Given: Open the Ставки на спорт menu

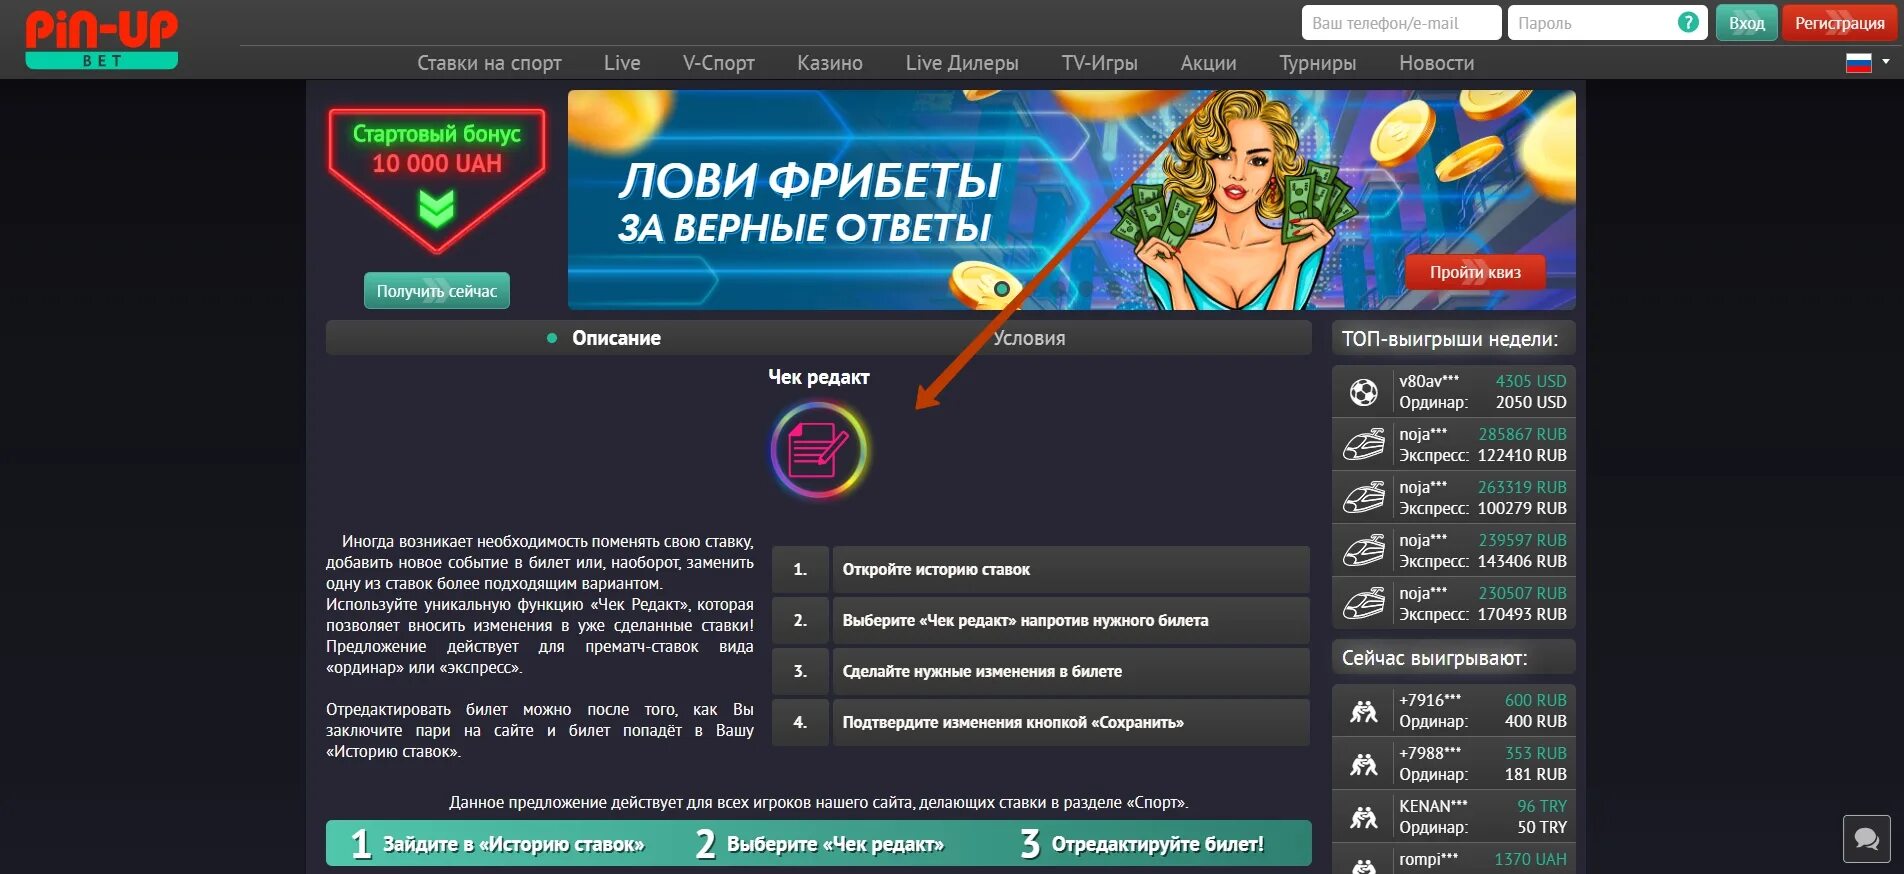Looking at the screenshot, I should pyautogui.click(x=489, y=63).
